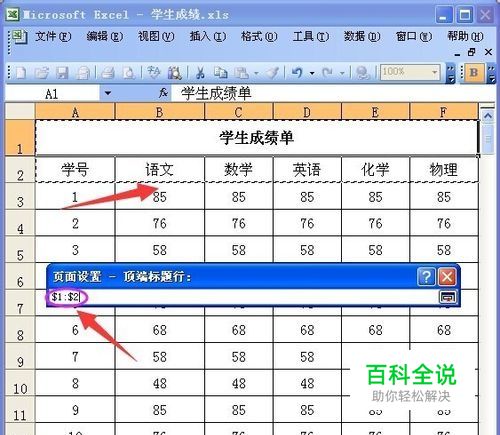Open the Paste options dropdown arrow

click(x=256, y=73)
